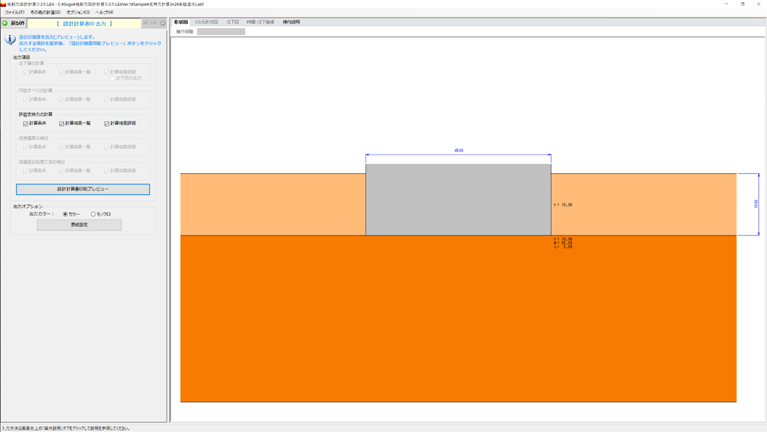Toggle 計算条件 under 円弧すべりの計算
Viewport: 767px width, 432px height.
(34, 99)
